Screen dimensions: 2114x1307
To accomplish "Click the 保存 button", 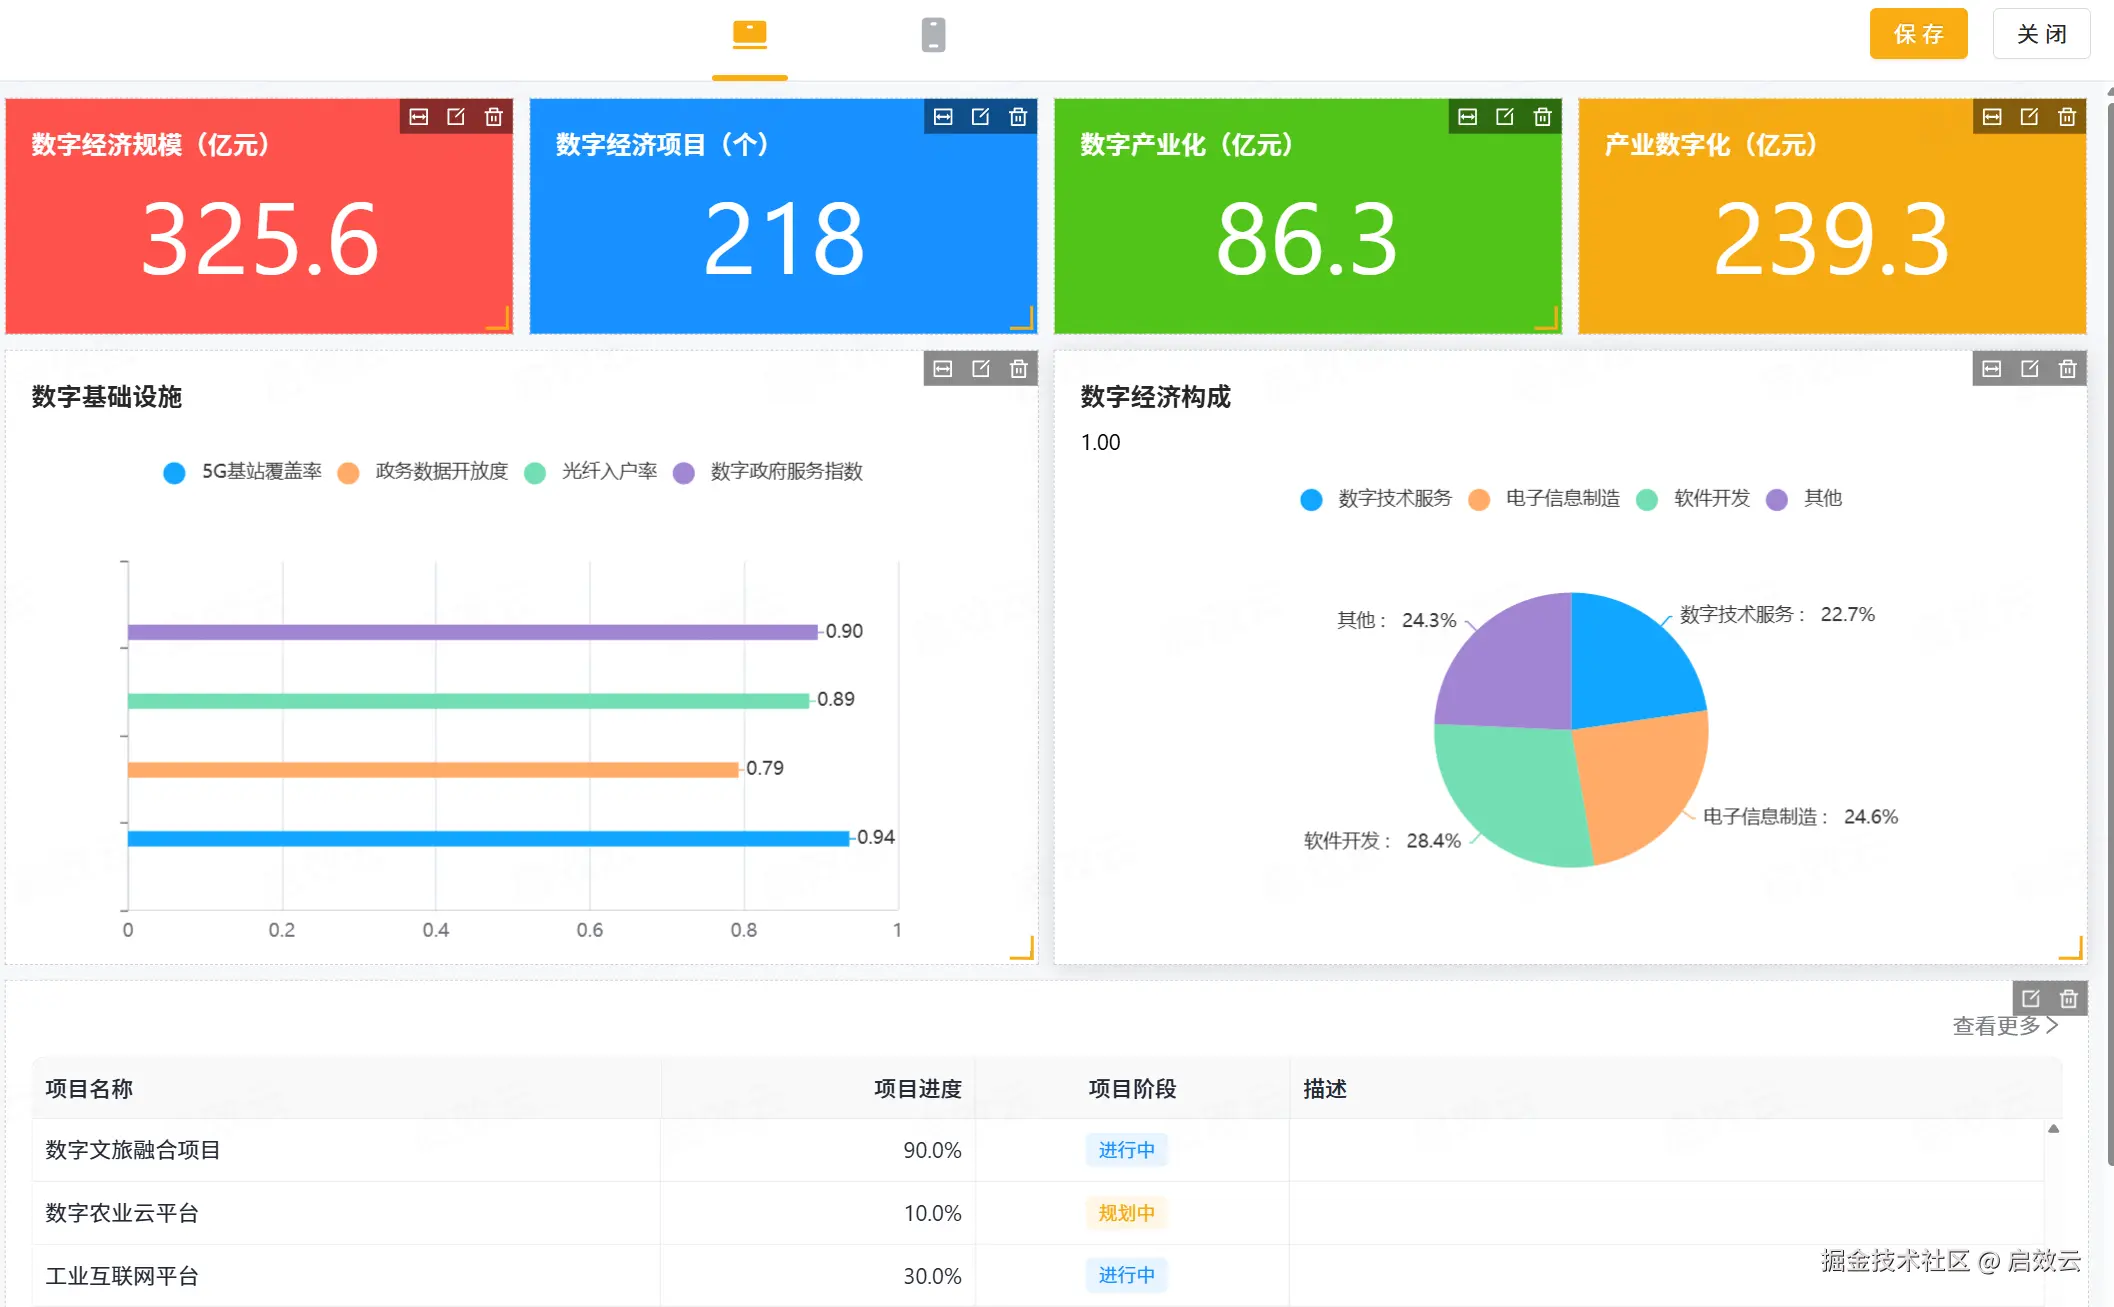I will coord(1917,34).
